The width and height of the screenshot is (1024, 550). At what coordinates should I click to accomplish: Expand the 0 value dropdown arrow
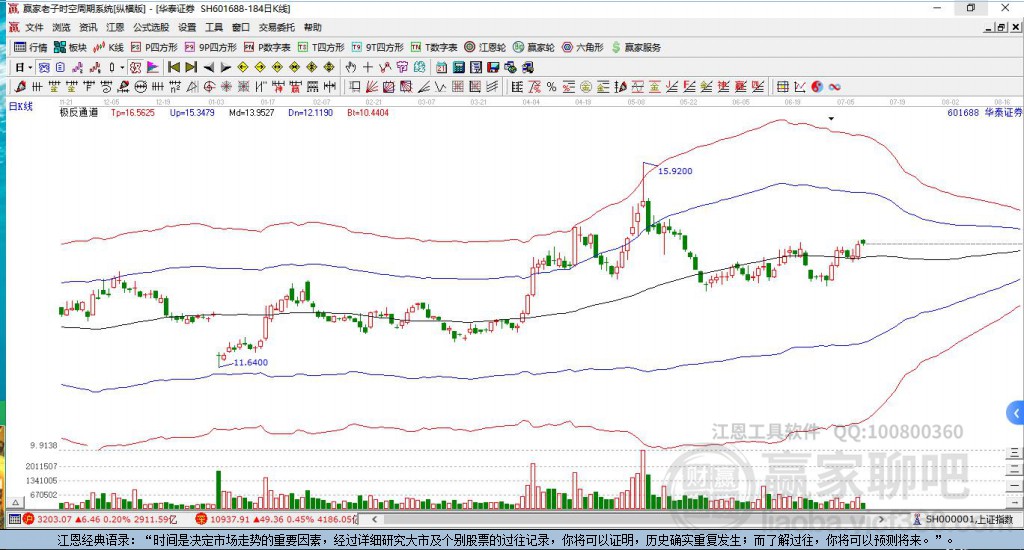[x=121, y=67]
